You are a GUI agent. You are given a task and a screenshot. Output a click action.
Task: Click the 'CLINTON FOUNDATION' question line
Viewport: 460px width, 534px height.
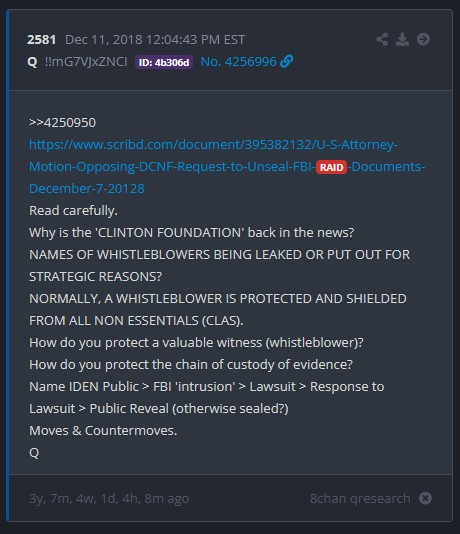click(192, 233)
